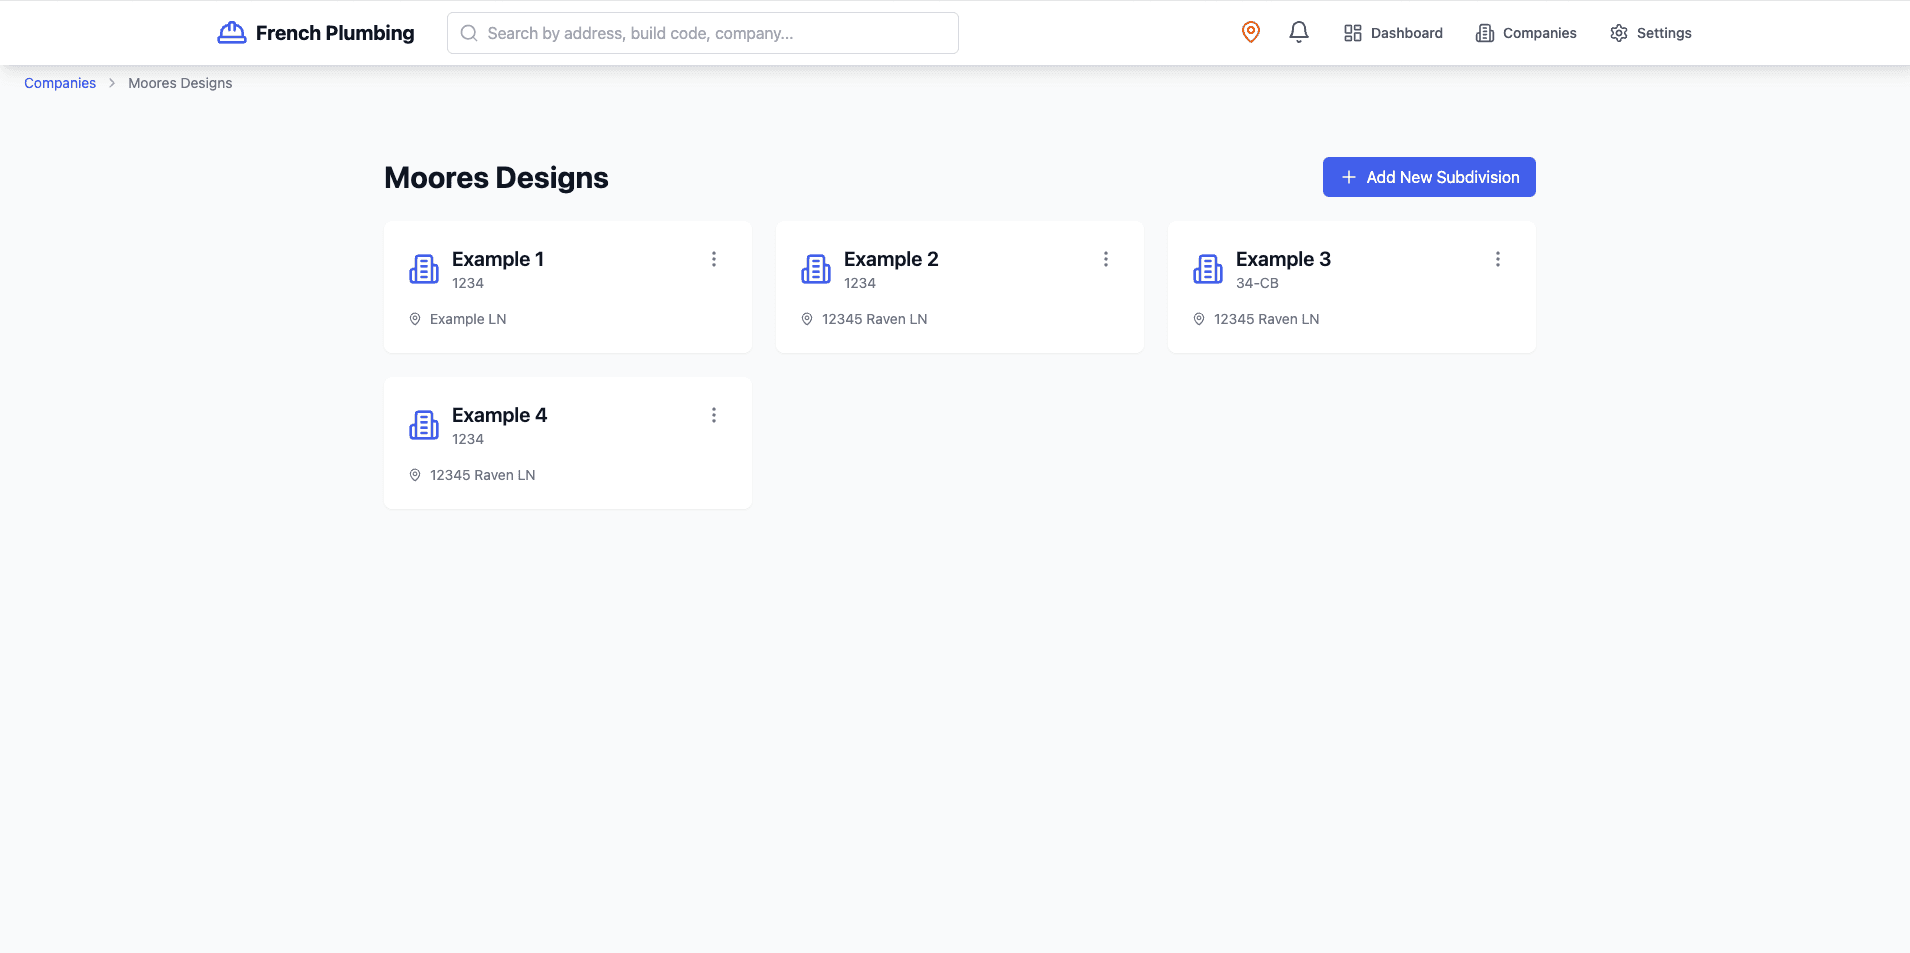Viewport: 1910px width, 953px height.
Task: Click the search magnifier icon
Action: [x=469, y=33]
